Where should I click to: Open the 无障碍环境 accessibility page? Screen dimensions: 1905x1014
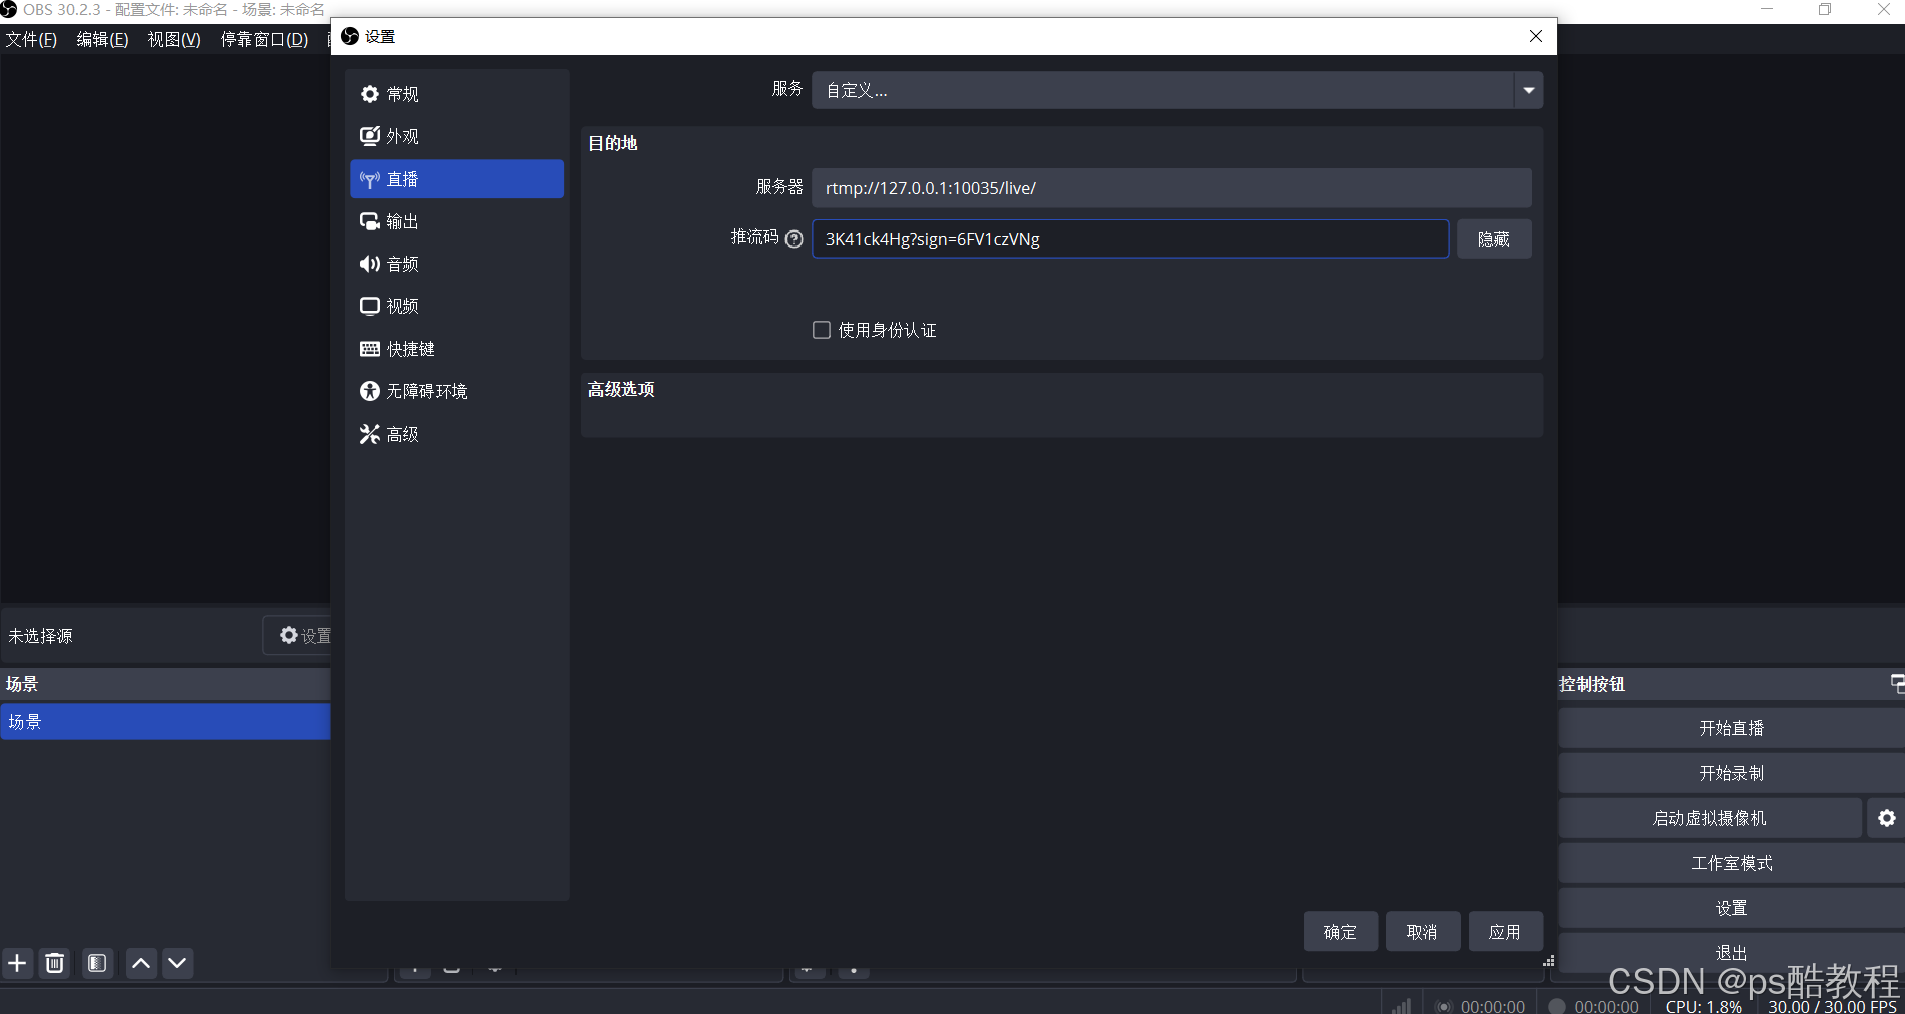pyautogui.click(x=457, y=391)
